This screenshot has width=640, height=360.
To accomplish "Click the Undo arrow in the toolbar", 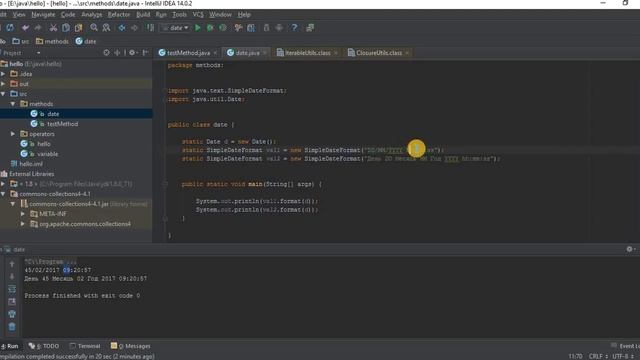I will pos(25,28).
